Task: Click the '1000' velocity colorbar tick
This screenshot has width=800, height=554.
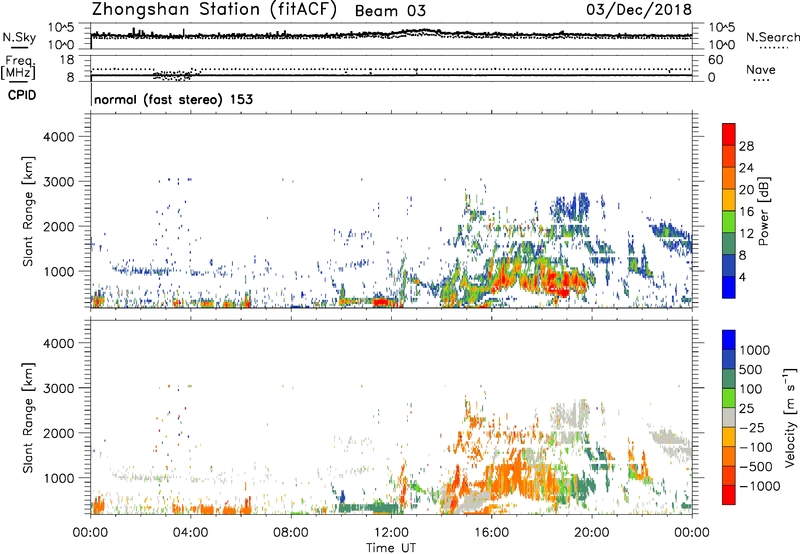Action: coord(755,350)
